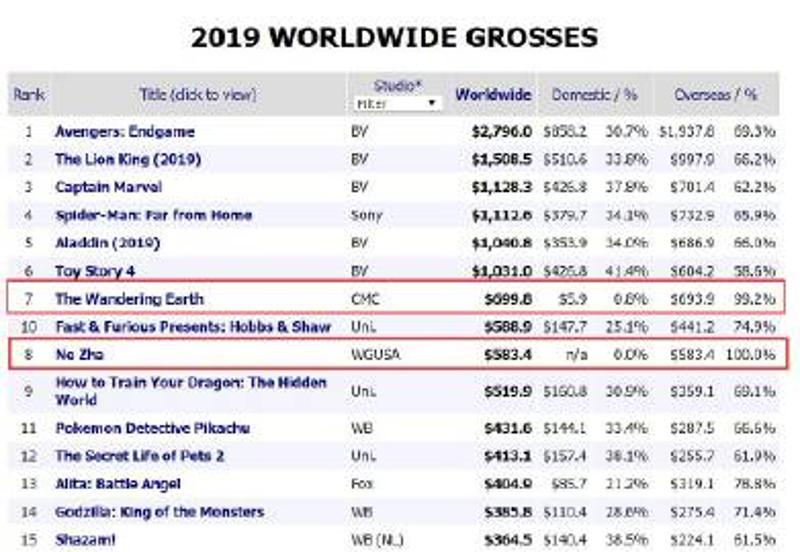Open the Avengers: Endgame title link

125,131
